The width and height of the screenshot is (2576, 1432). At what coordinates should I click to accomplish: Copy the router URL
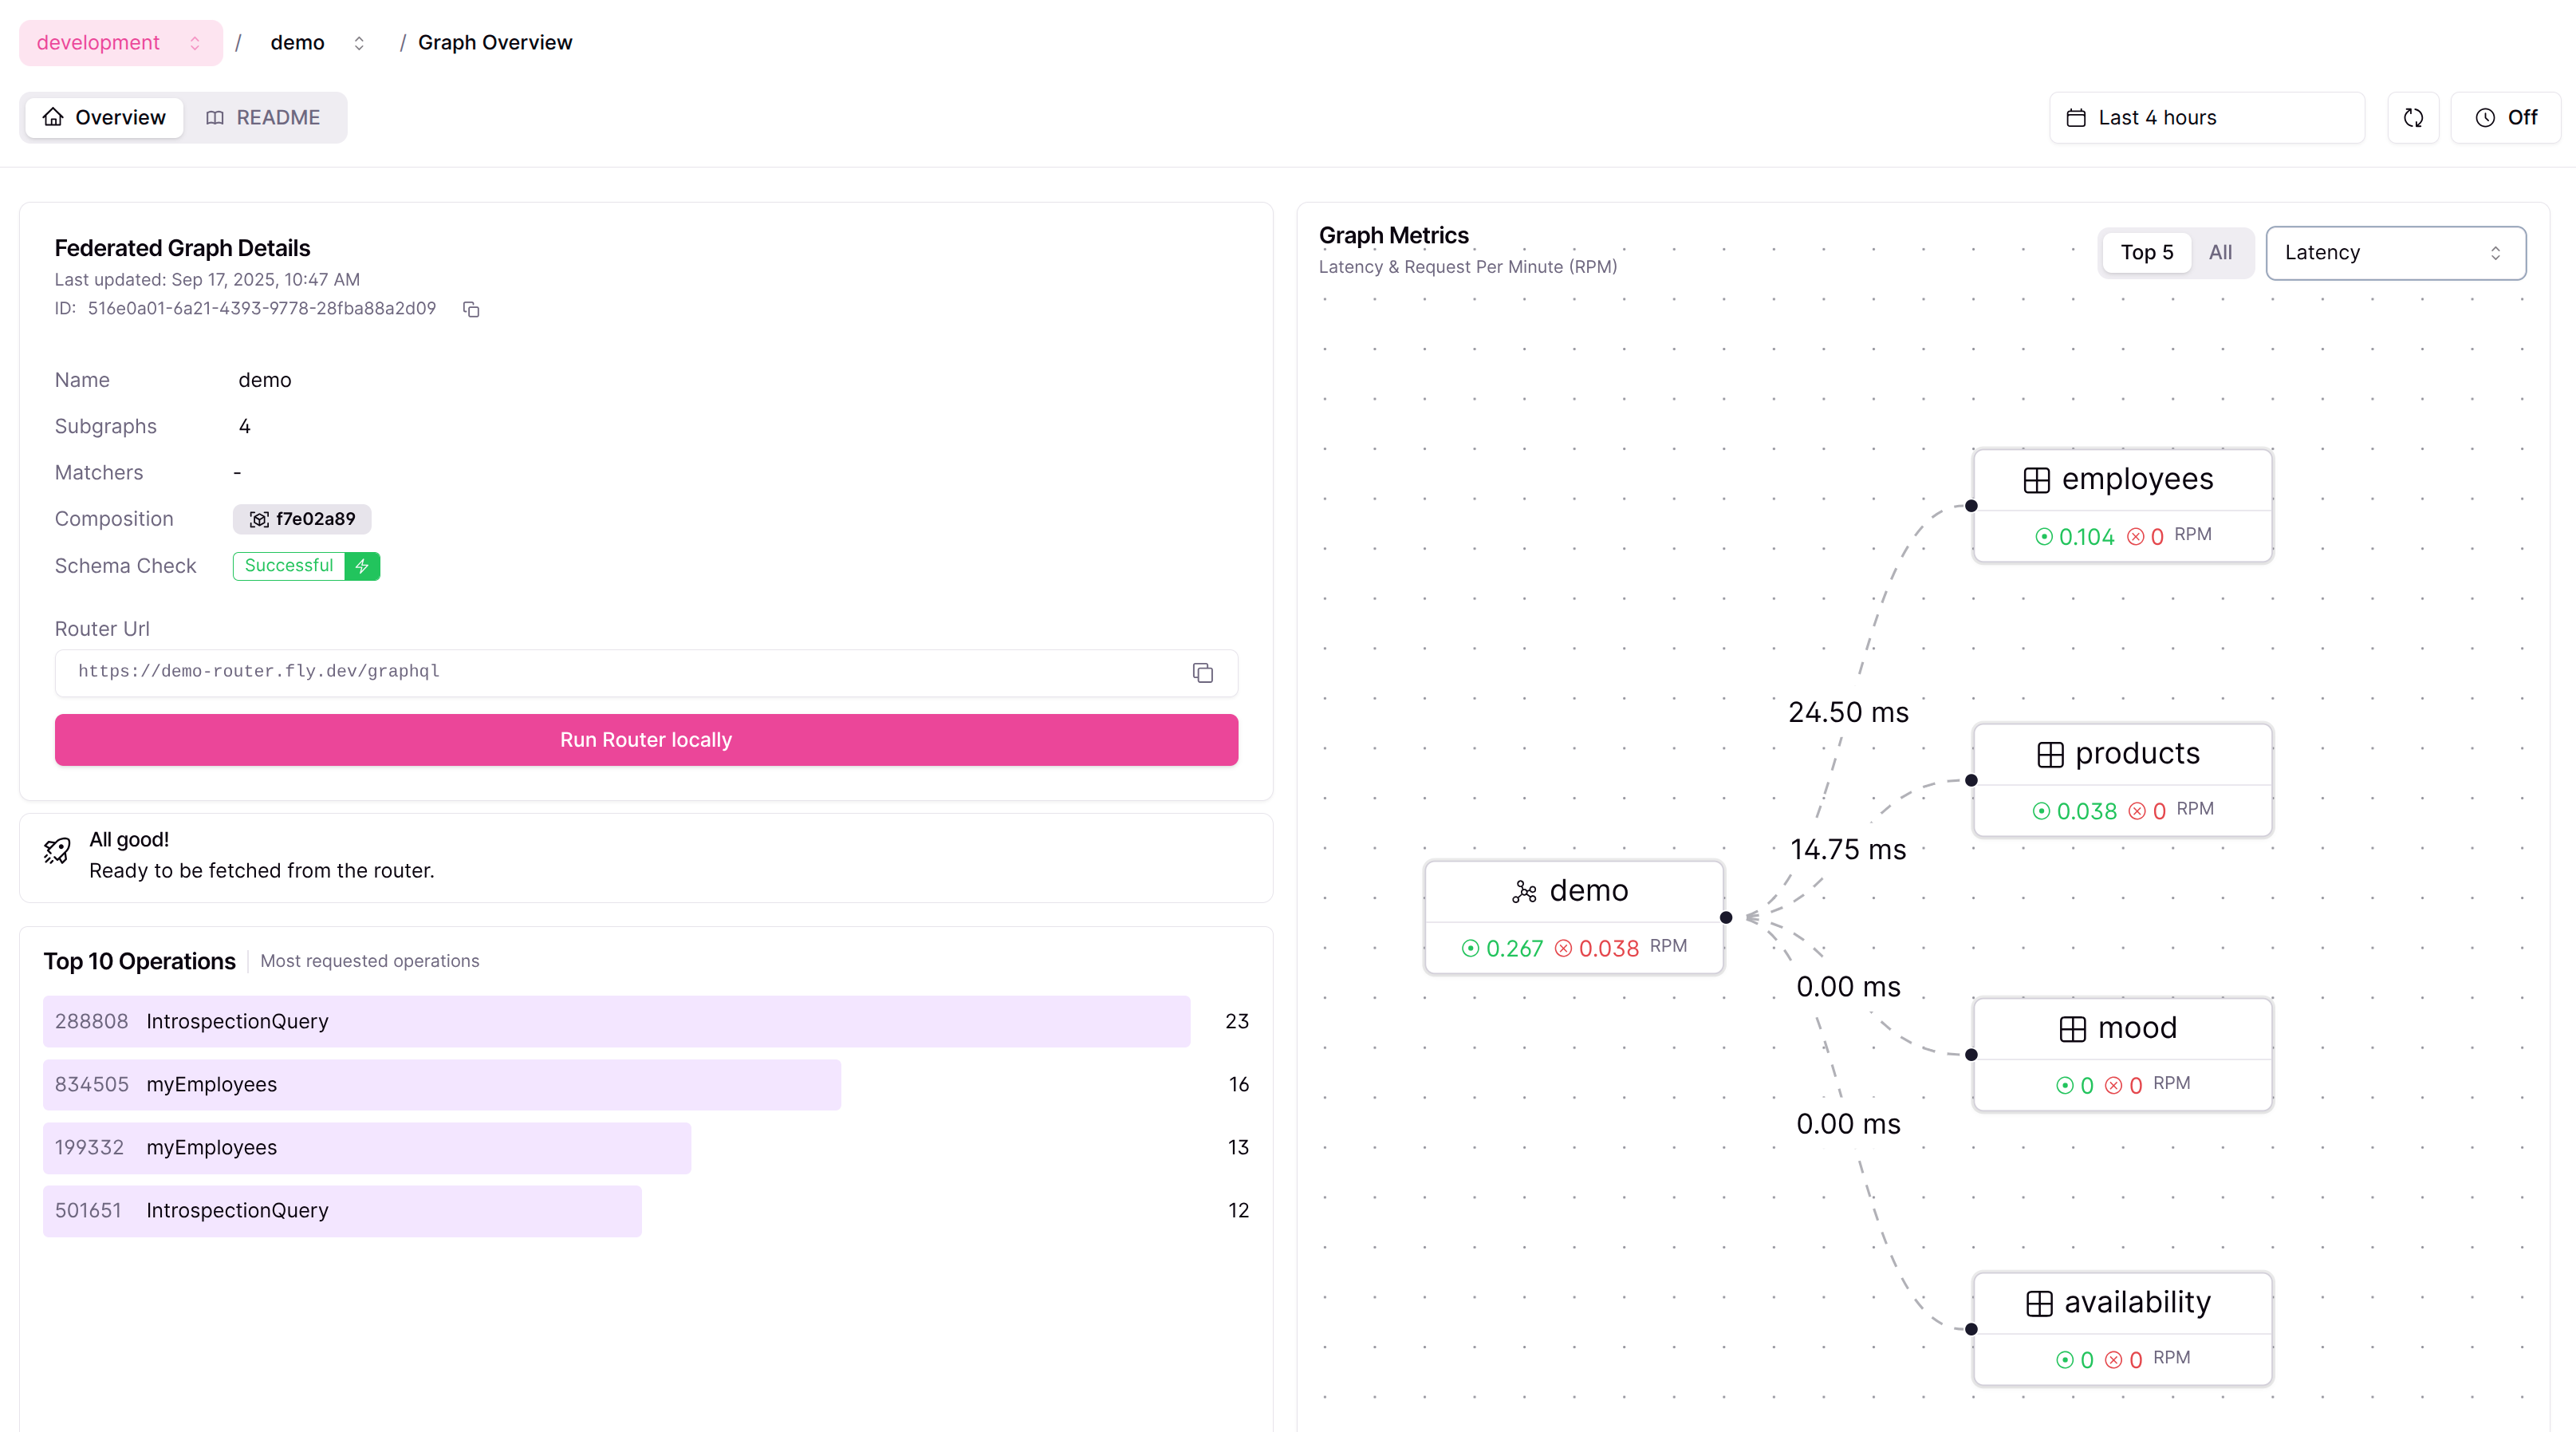[x=1202, y=673]
